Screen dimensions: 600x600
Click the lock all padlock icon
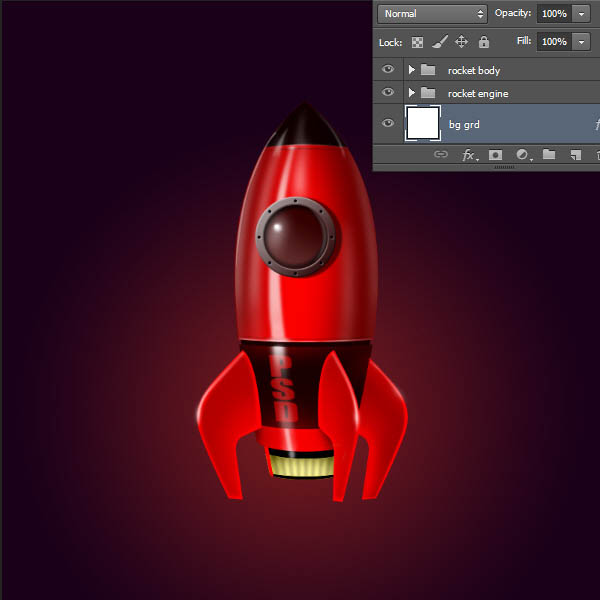point(484,42)
